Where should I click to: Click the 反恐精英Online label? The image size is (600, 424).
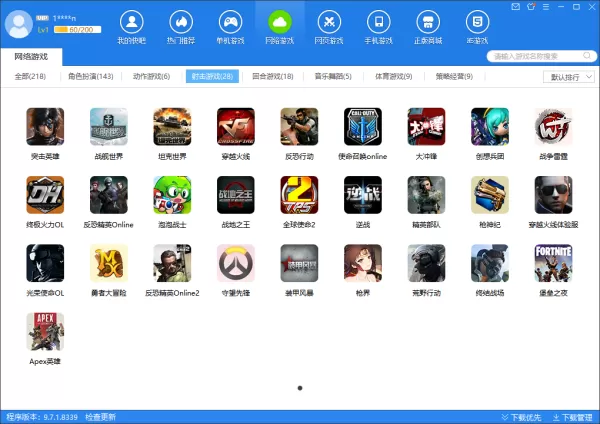pyautogui.click(x=109, y=225)
